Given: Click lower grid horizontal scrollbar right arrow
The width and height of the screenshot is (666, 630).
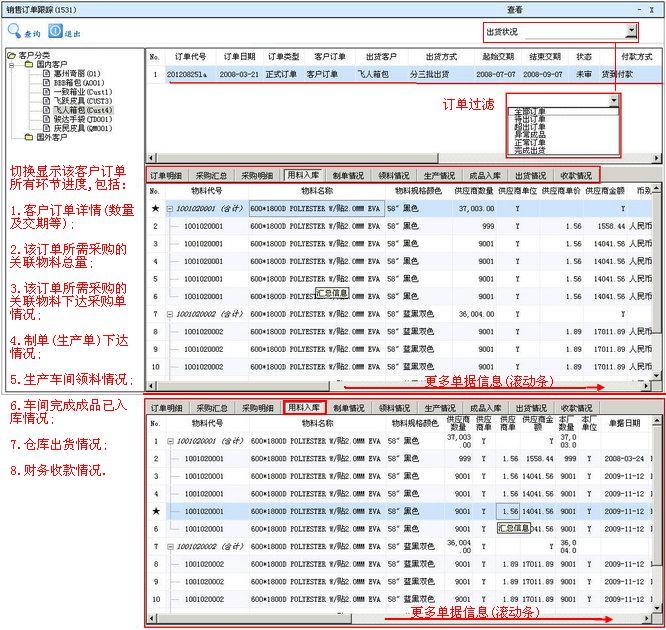Looking at the screenshot, I should click(x=646, y=618).
